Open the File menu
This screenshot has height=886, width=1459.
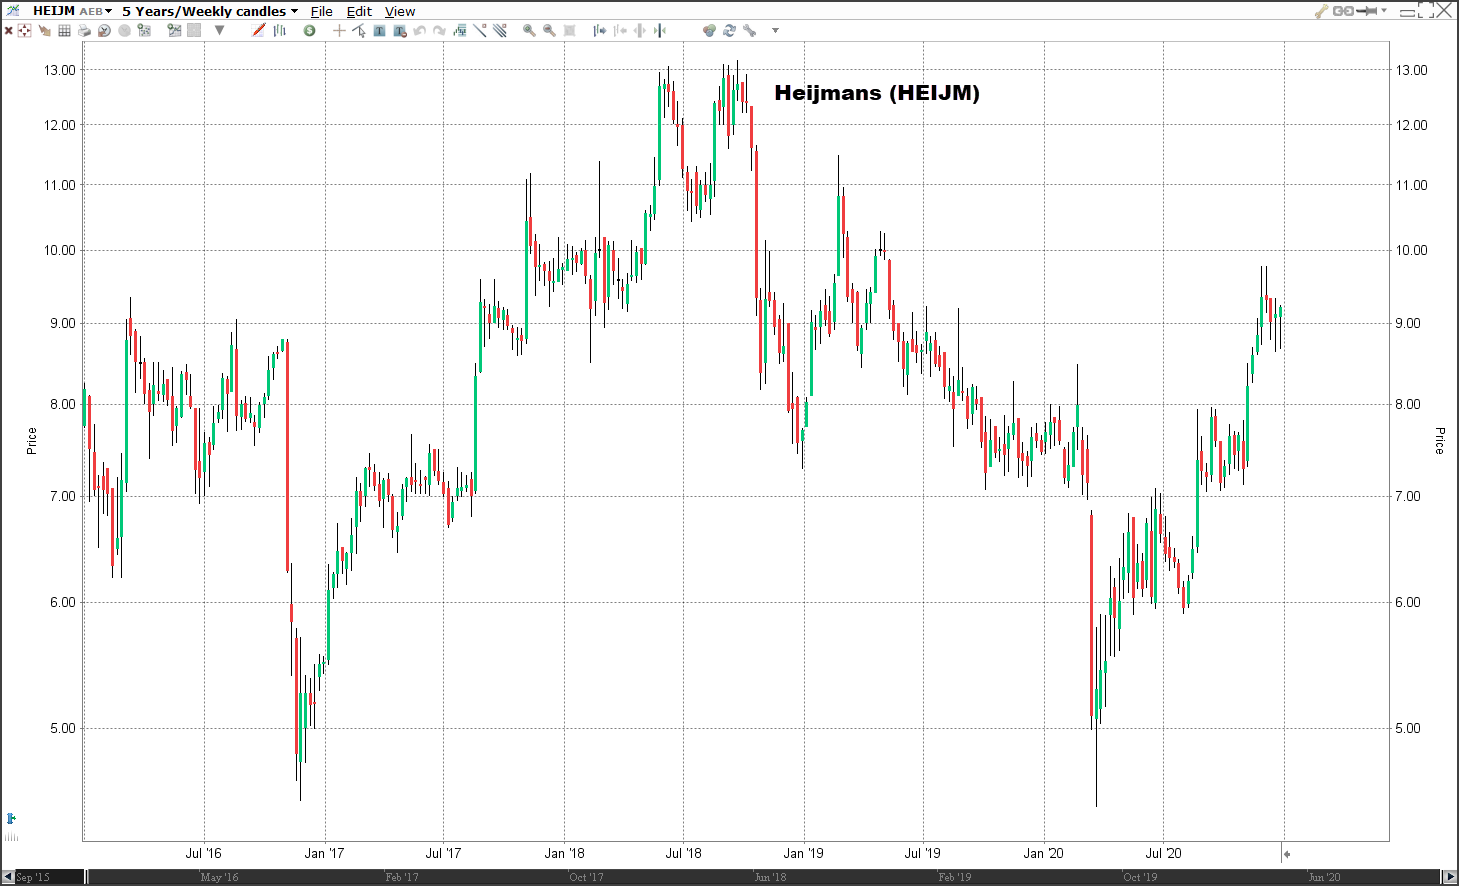(321, 11)
